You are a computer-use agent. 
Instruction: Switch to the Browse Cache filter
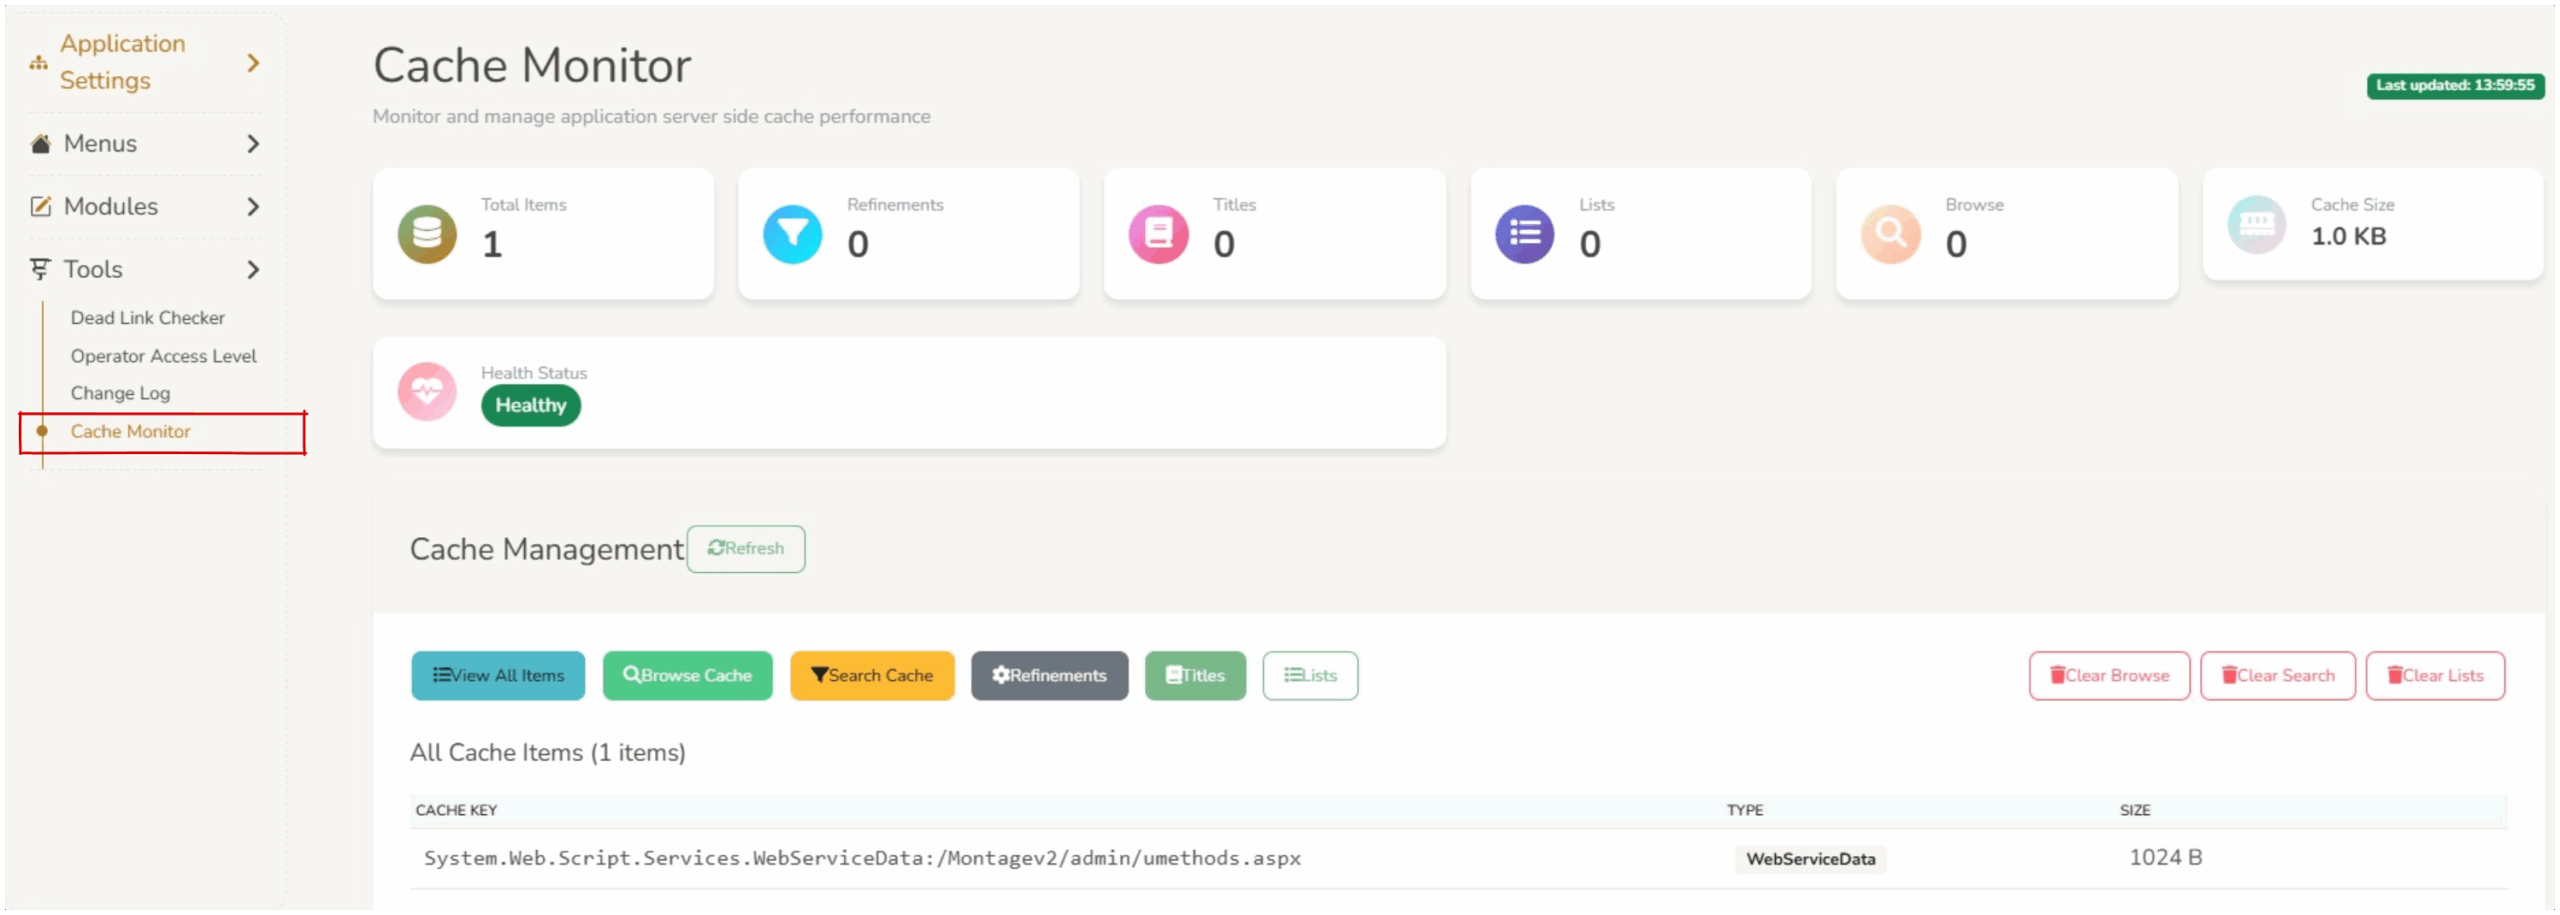pos(687,676)
